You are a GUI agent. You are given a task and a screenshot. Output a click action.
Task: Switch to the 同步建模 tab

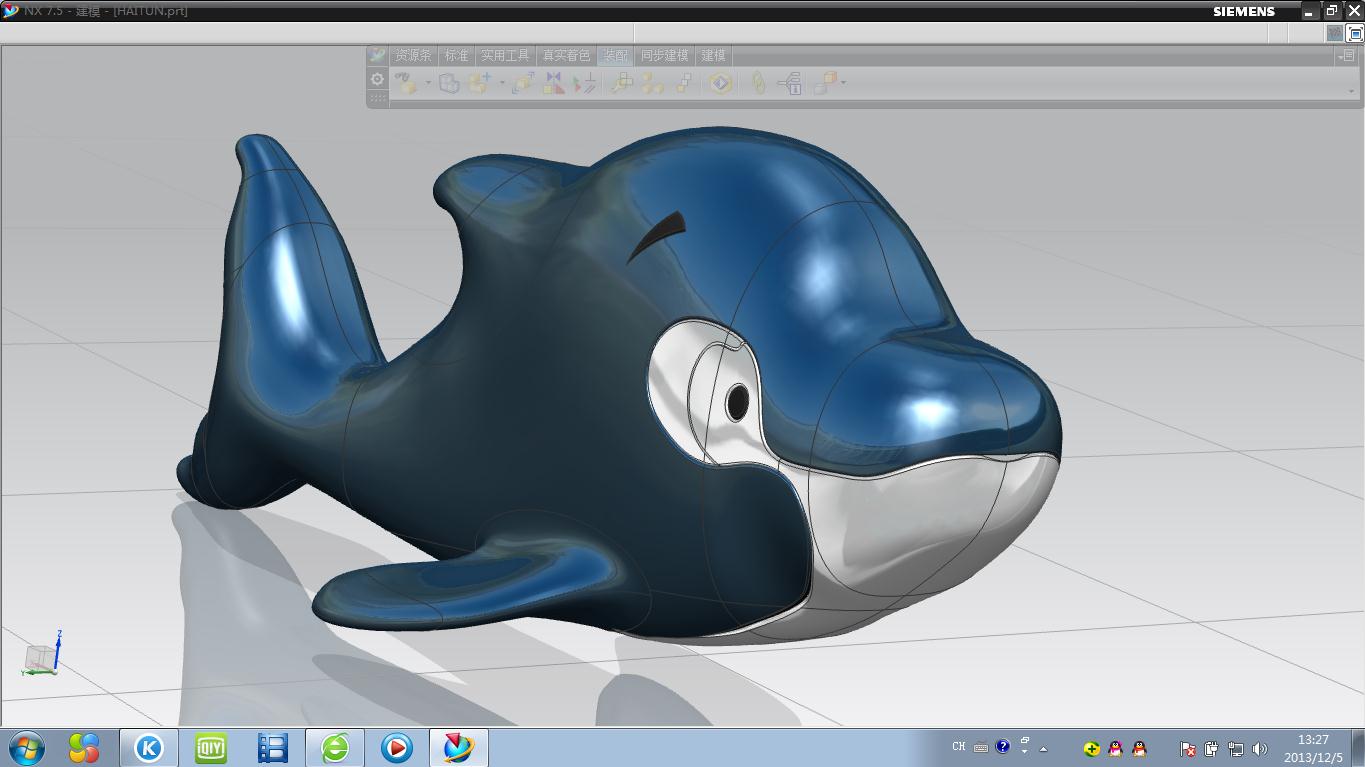tap(664, 56)
